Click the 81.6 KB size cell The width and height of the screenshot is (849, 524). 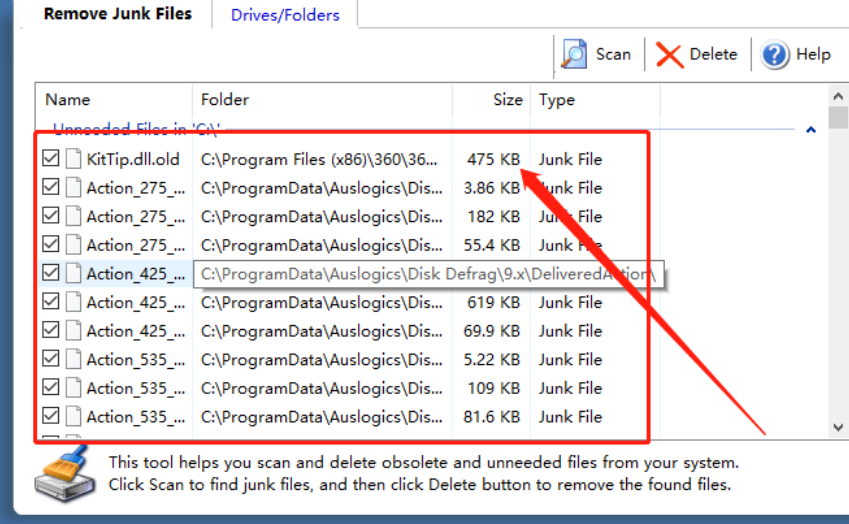[x=492, y=417]
